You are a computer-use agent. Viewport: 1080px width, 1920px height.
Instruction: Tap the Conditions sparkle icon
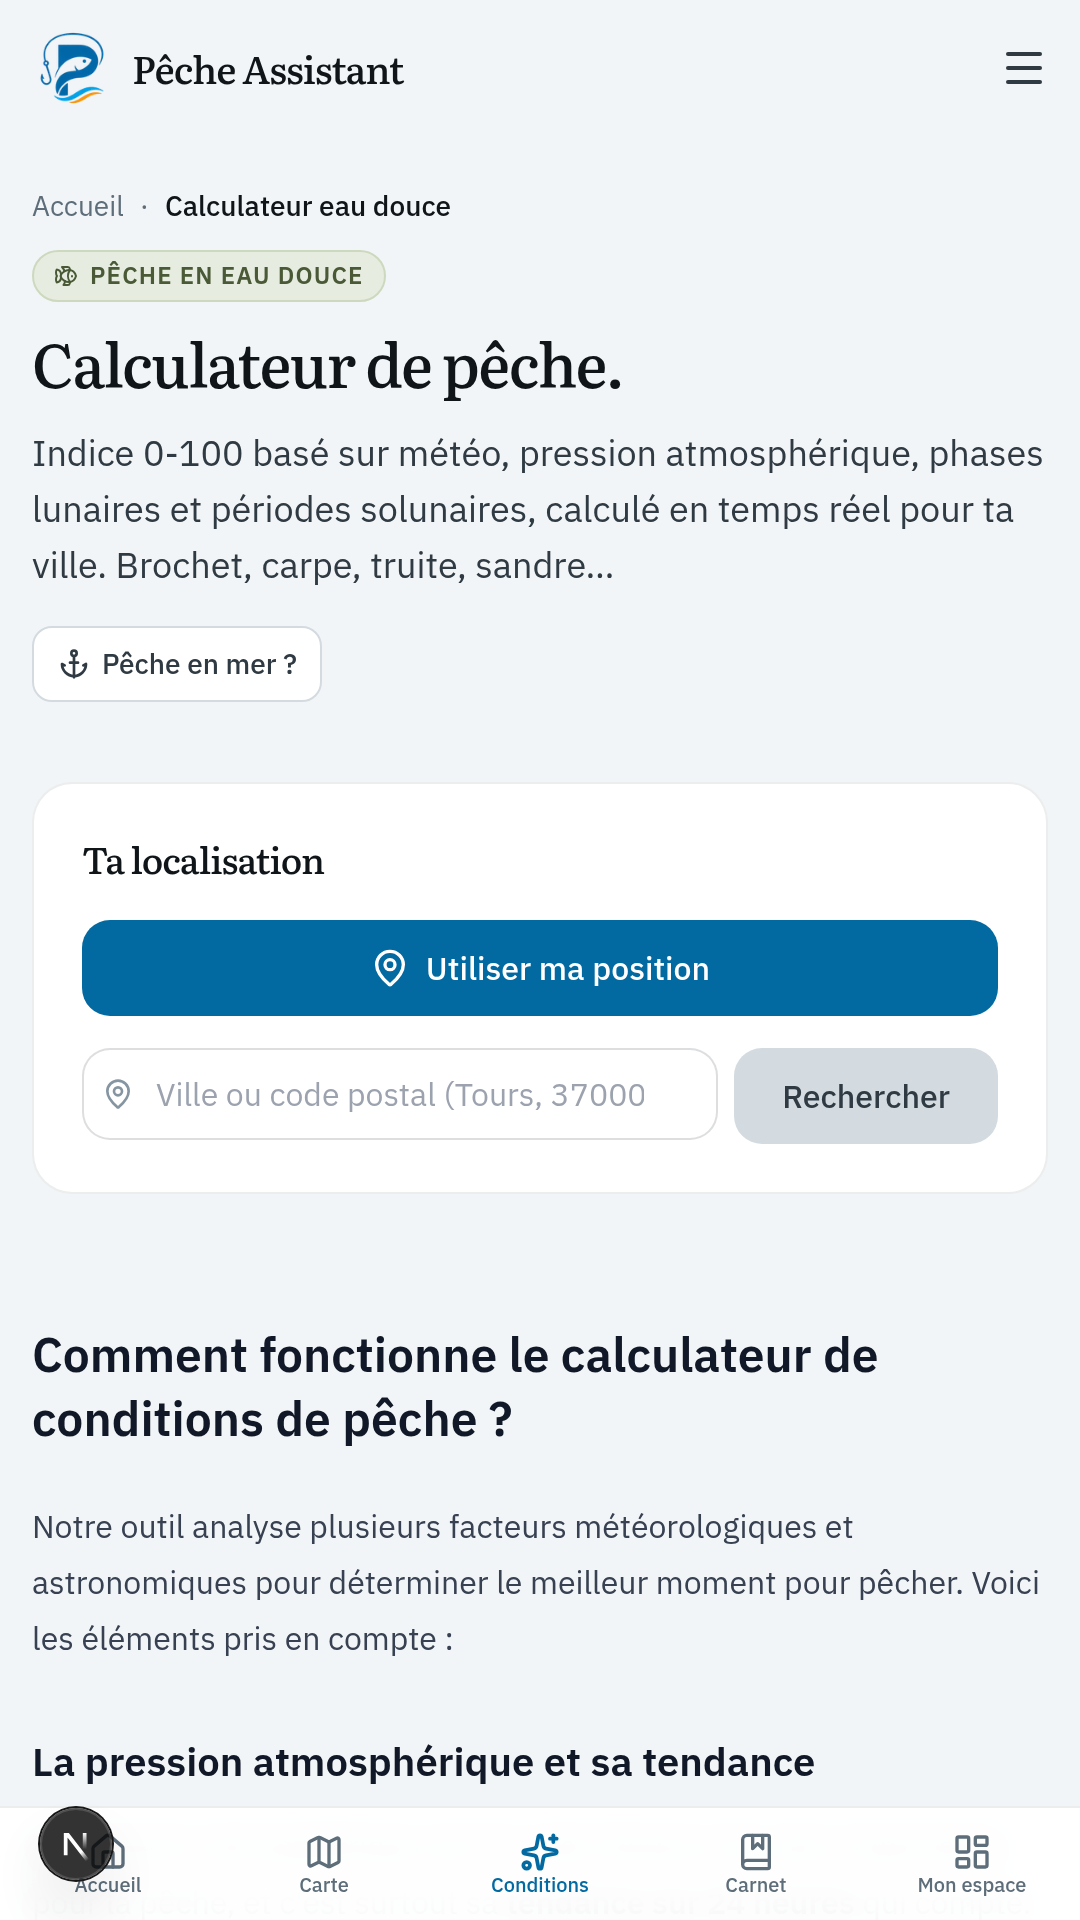(x=540, y=1851)
